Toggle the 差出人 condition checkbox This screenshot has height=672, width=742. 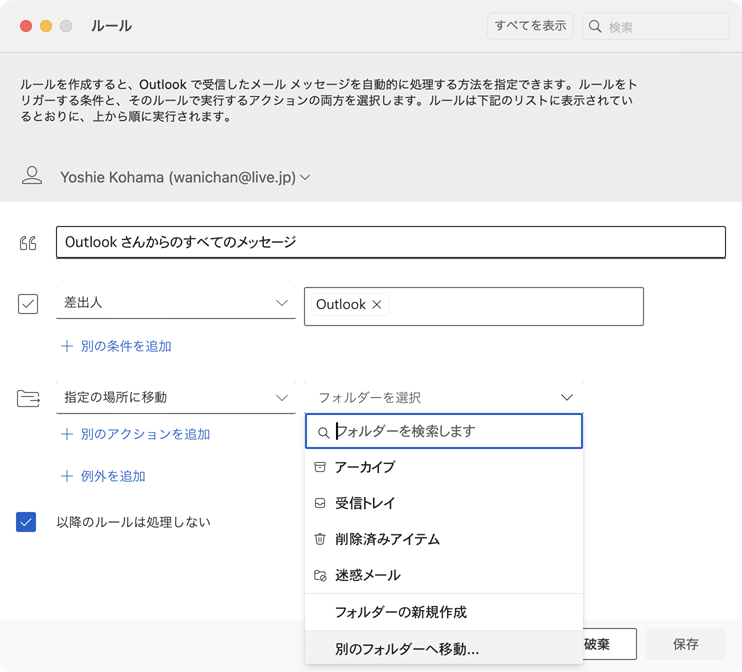28,303
